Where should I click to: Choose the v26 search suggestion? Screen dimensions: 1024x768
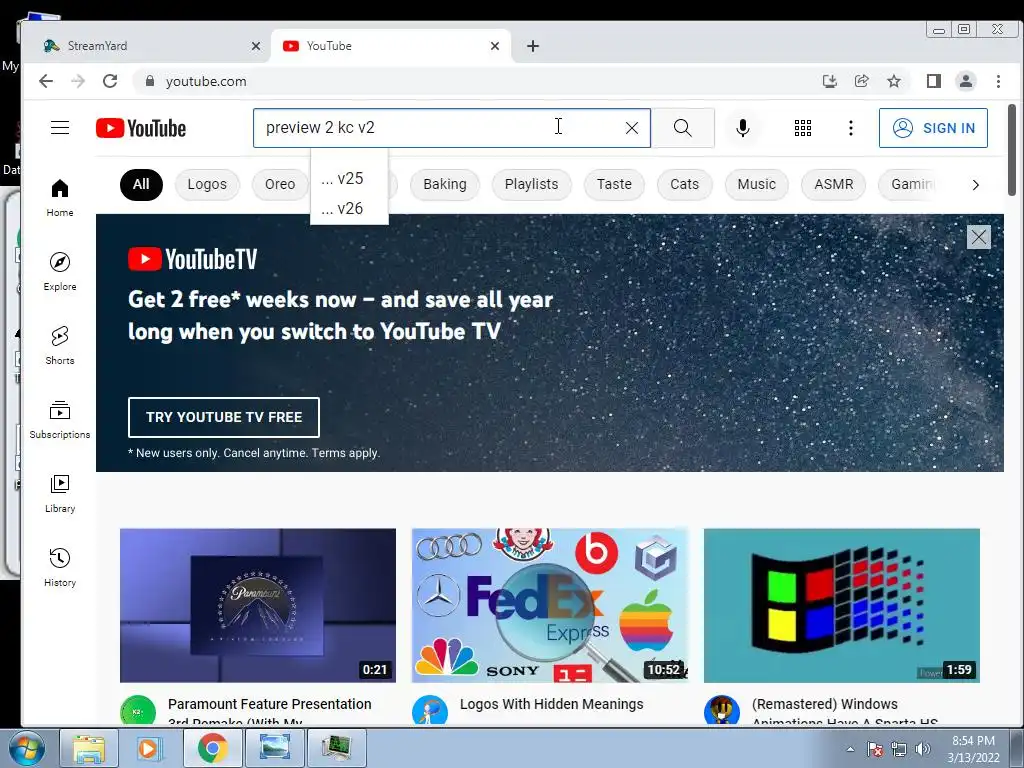(x=349, y=208)
